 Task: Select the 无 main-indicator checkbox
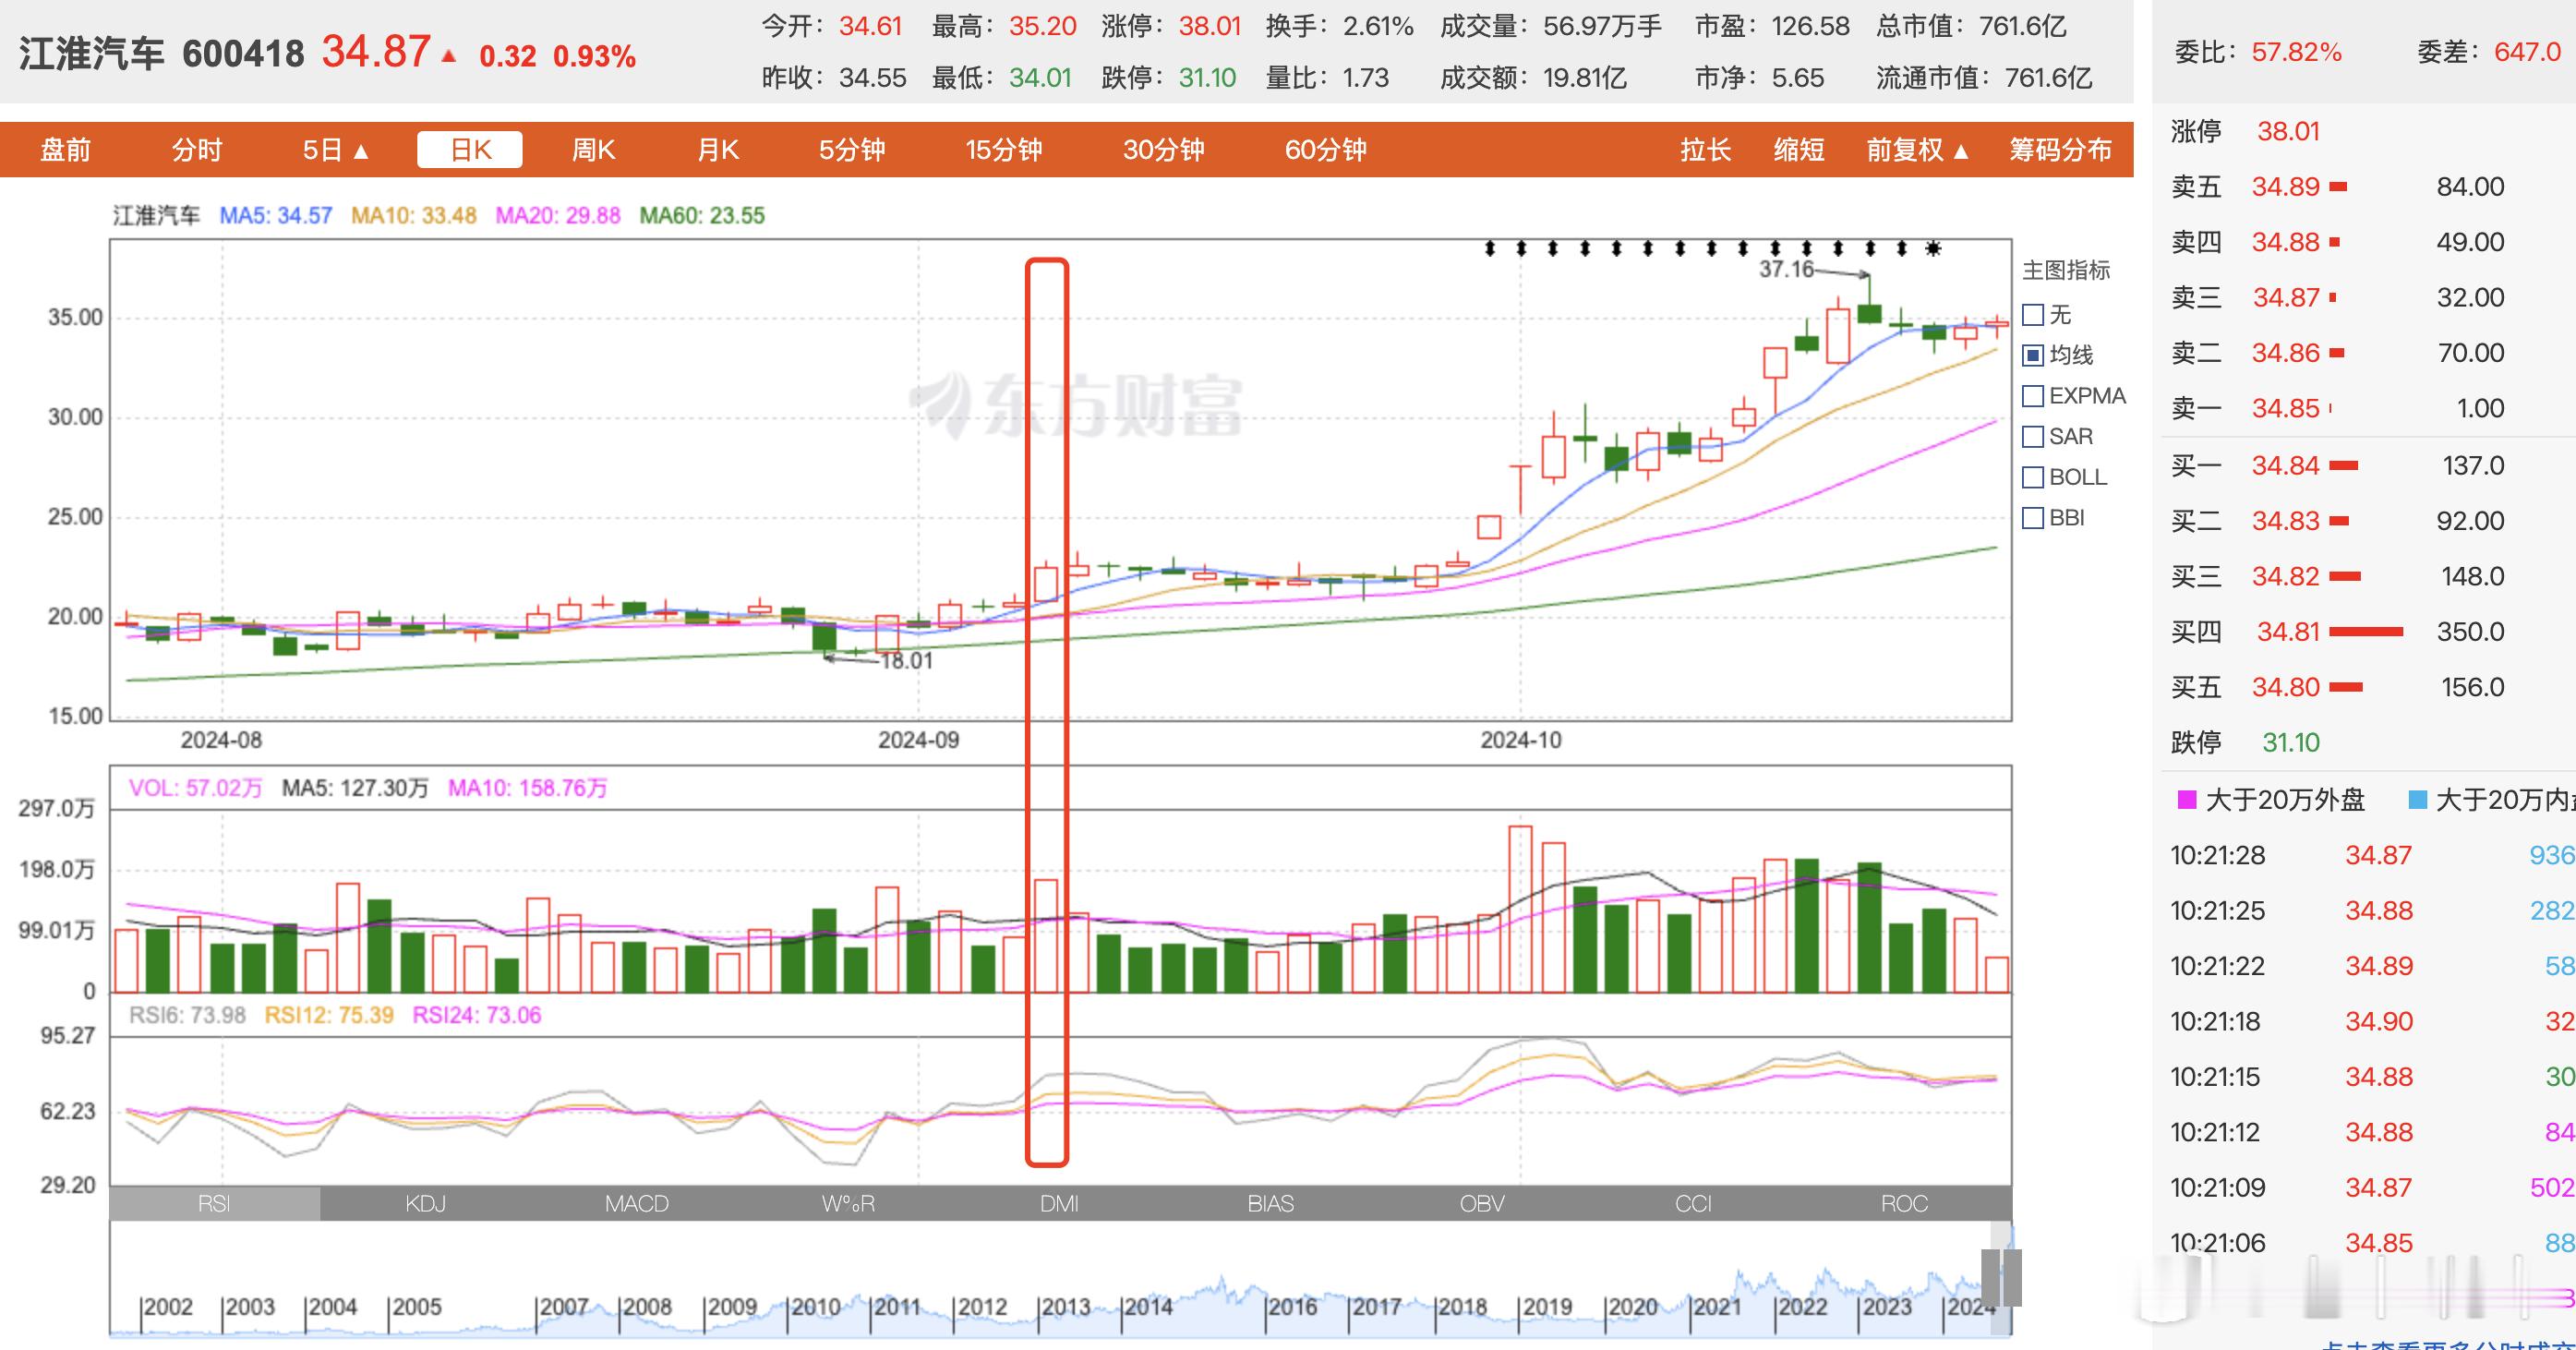coord(2033,315)
